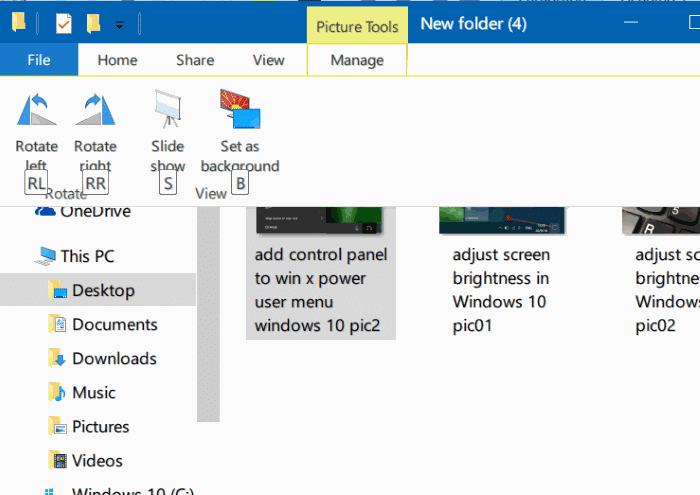Click the Set as background icon

(x=240, y=109)
